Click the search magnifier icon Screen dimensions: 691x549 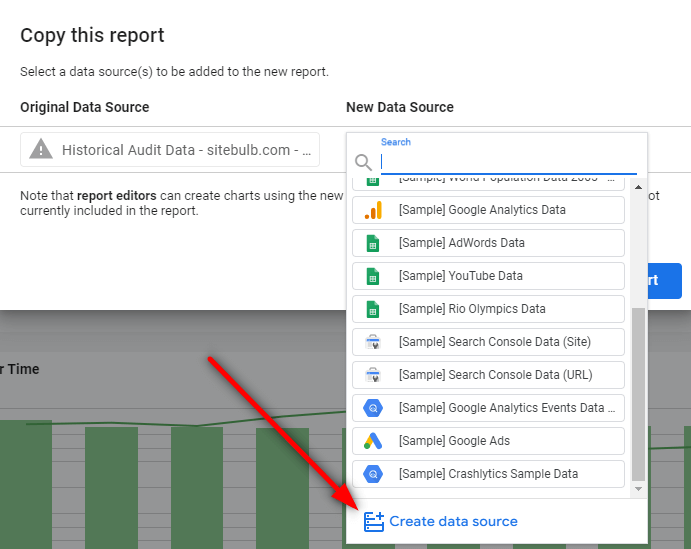364,162
